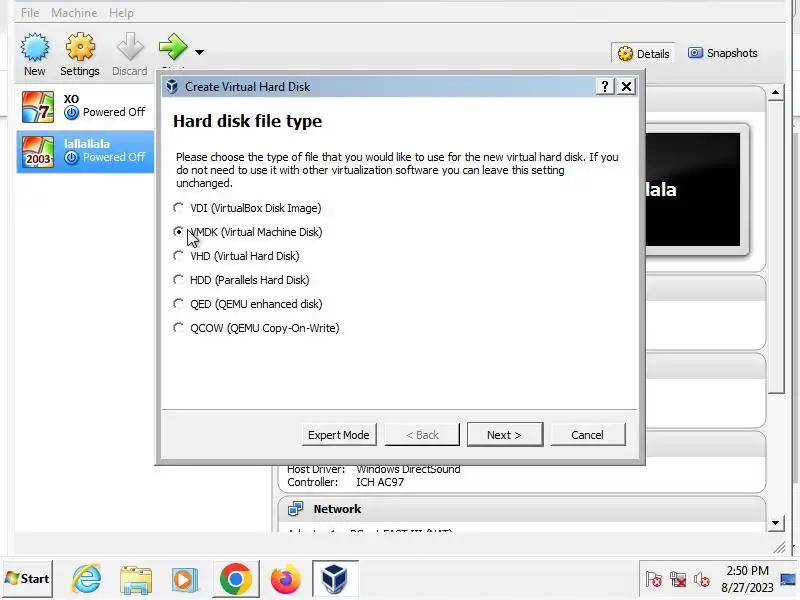Select VDI (VirtualBox Disk Image) option
This screenshot has height=600, width=800.
click(247, 208)
